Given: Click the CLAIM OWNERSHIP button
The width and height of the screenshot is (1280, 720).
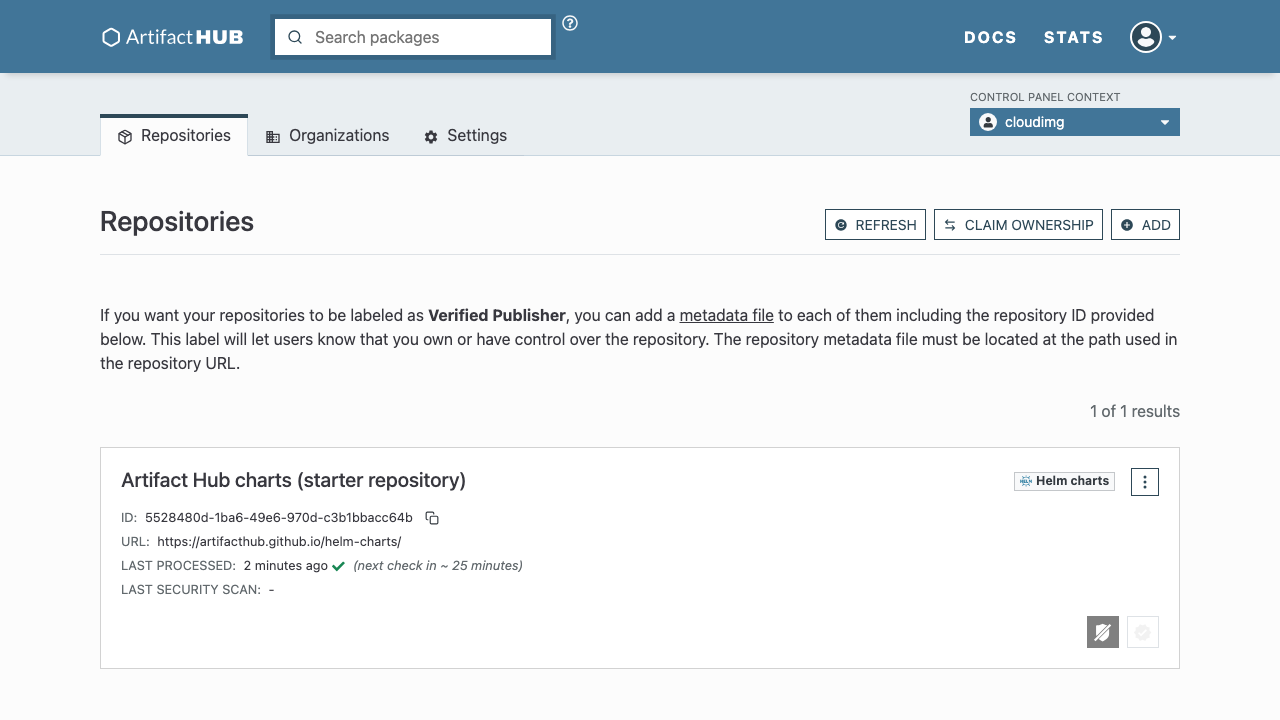Looking at the screenshot, I should pyautogui.click(x=1018, y=225).
